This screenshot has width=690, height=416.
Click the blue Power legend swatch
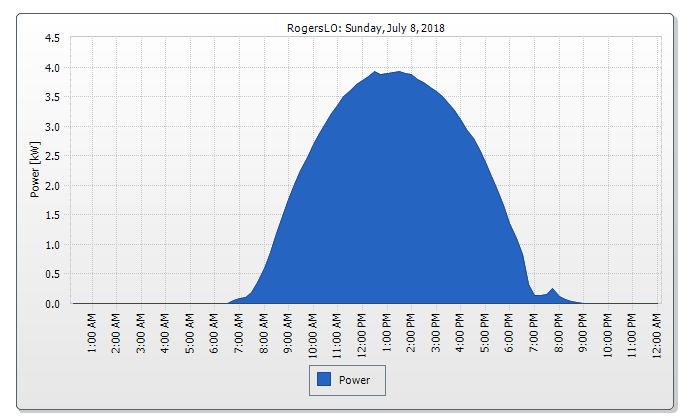[x=324, y=379]
